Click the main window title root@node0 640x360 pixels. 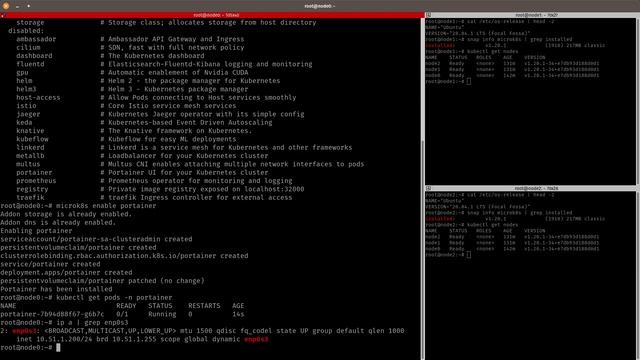click(320, 6)
